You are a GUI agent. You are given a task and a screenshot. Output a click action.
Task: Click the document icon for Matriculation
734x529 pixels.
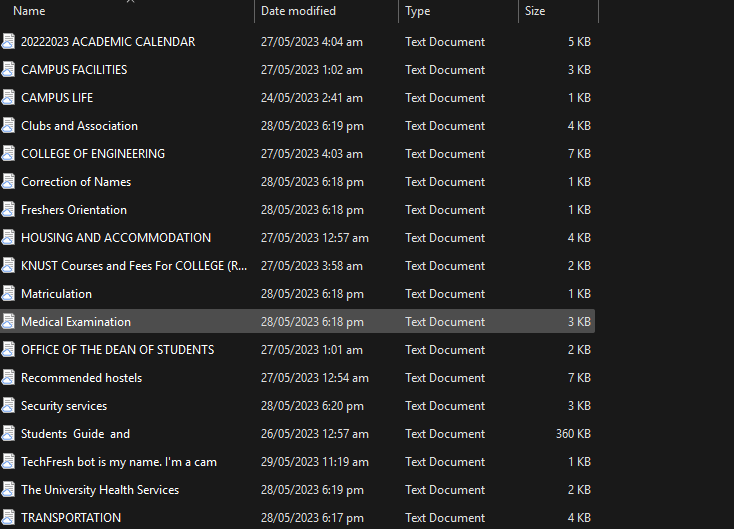click(9, 294)
